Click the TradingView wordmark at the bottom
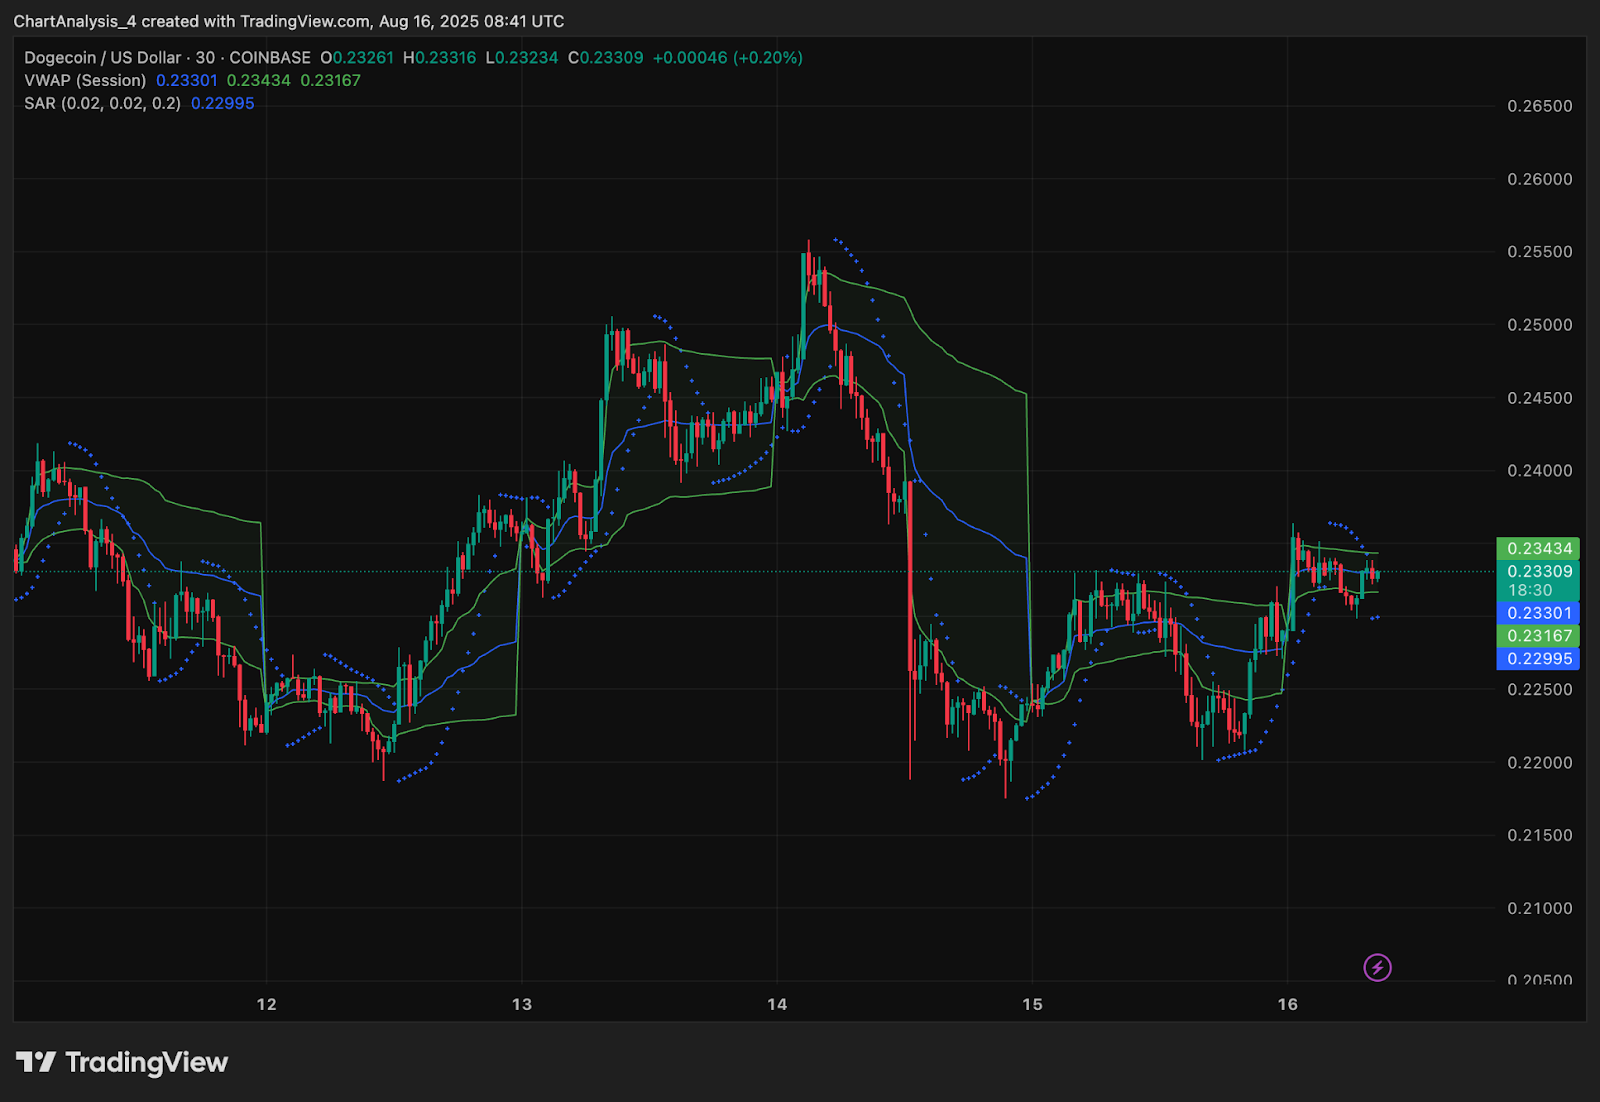Image resolution: width=1600 pixels, height=1102 pixels. tap(146, 1063)
